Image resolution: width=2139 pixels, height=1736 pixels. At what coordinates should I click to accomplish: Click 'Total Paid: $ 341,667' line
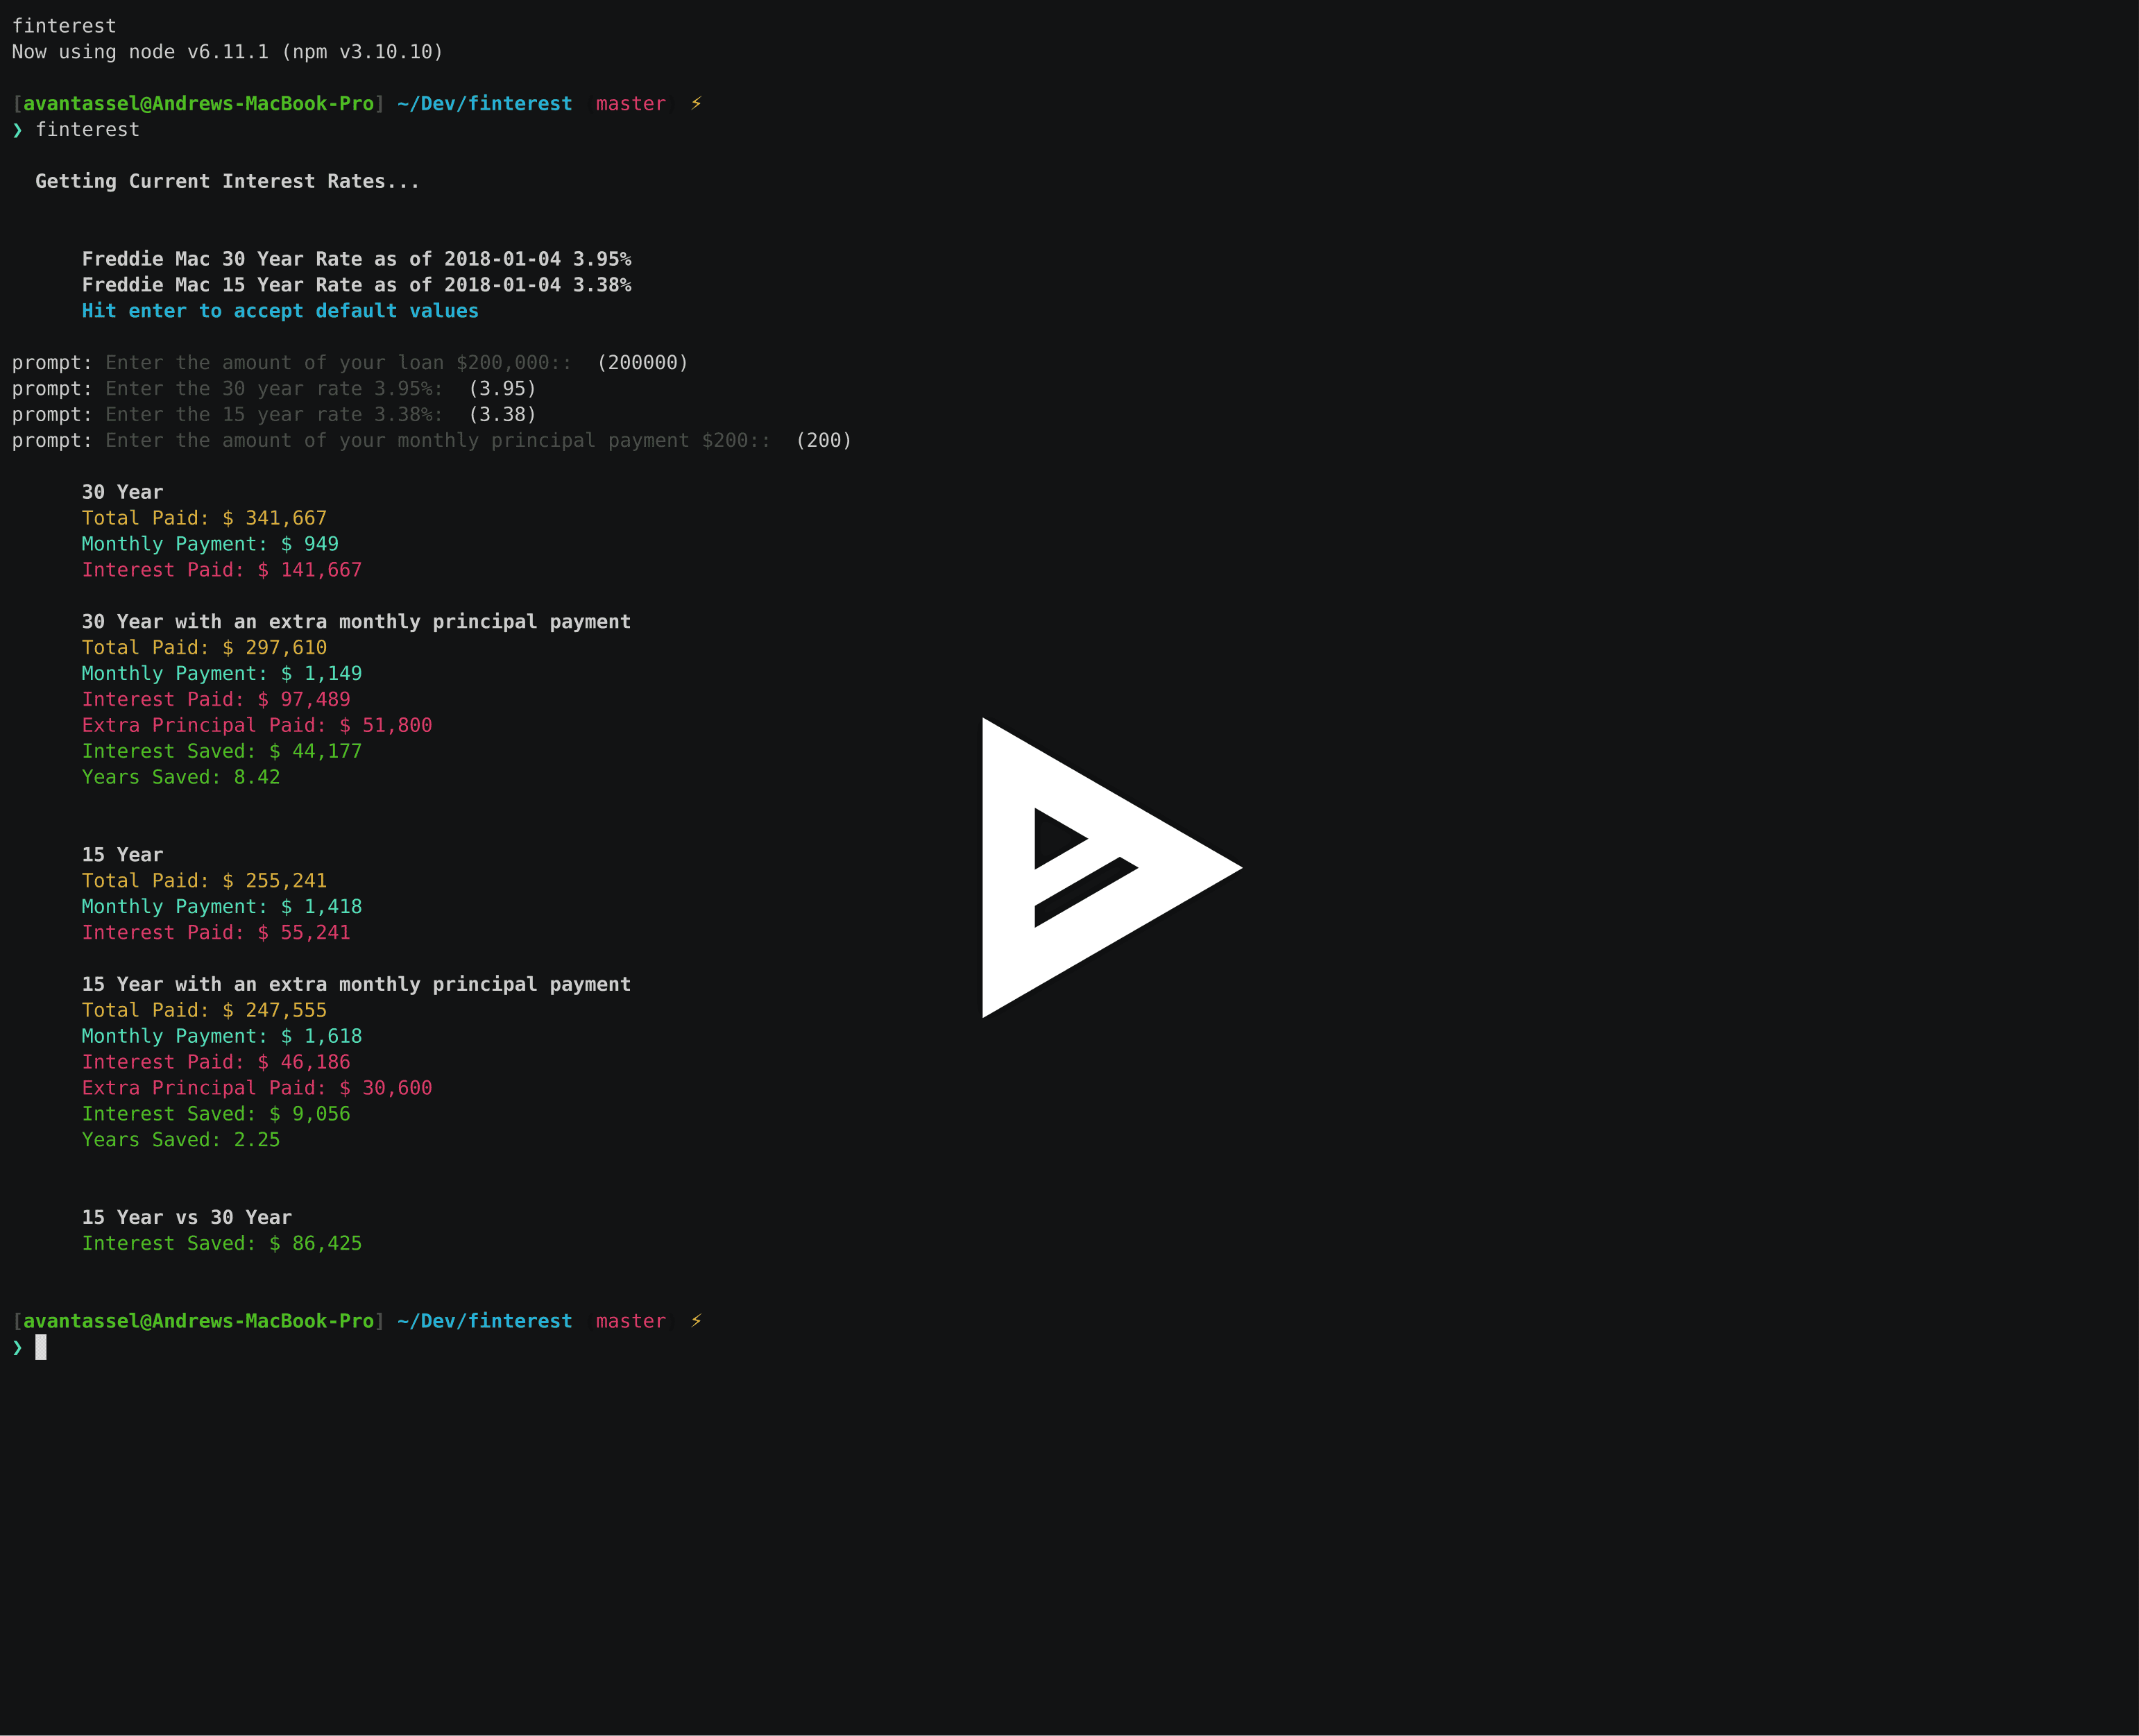coord(204,518)
